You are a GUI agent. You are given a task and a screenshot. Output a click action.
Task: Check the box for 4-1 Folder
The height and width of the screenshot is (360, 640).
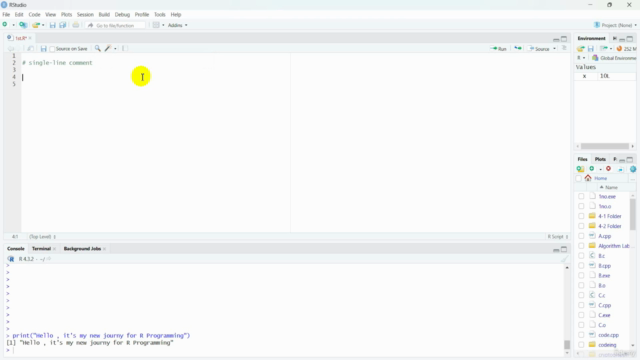pyautogui.click(x=581, y=216)
